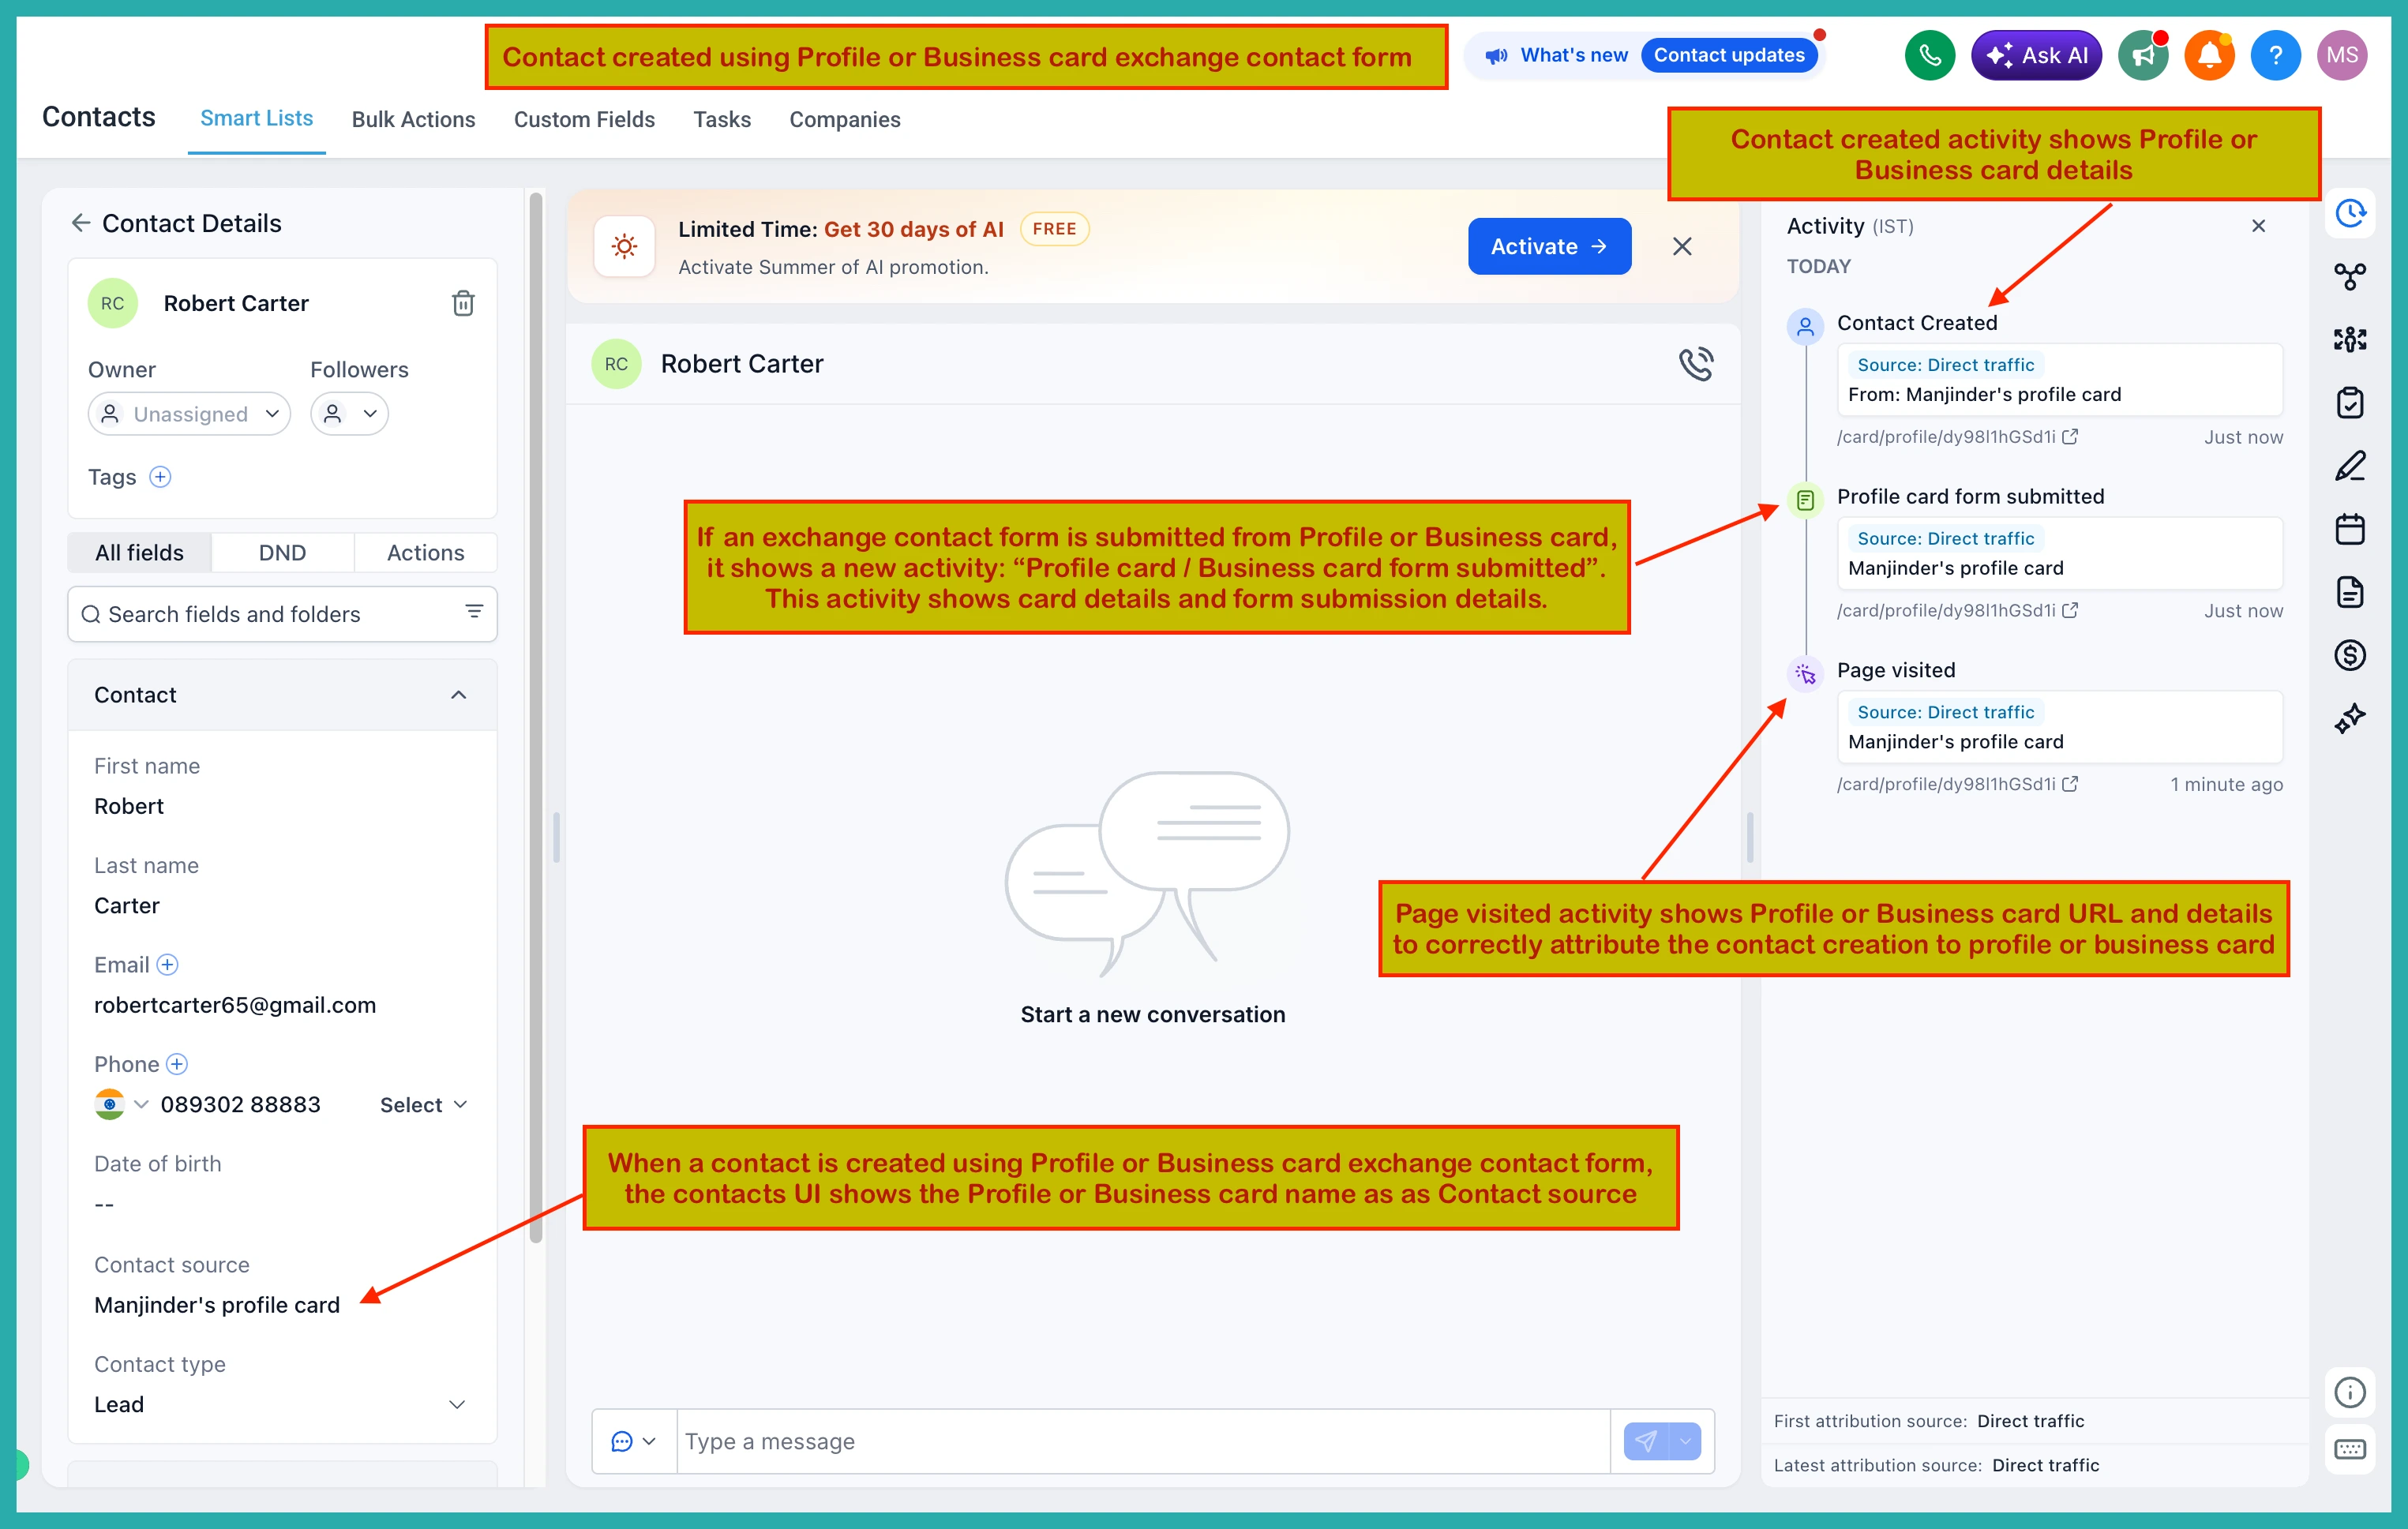Add a tag with the plus icon

tap(160, 477)
